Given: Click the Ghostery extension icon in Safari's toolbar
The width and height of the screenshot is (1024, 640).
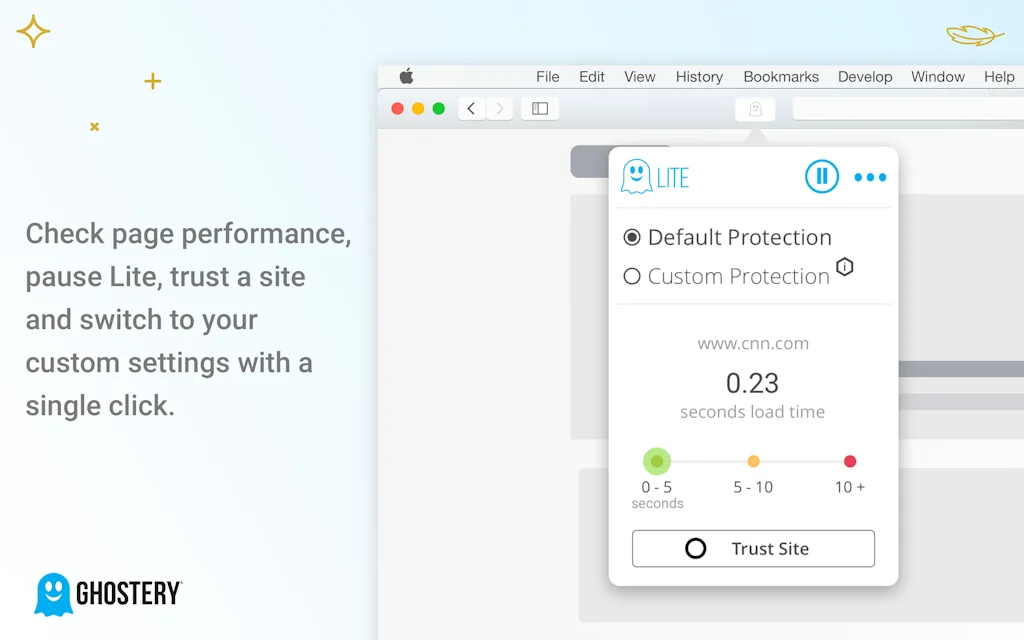Looking at the screenshot, I should pyautogui.click(x=755, y=109).
